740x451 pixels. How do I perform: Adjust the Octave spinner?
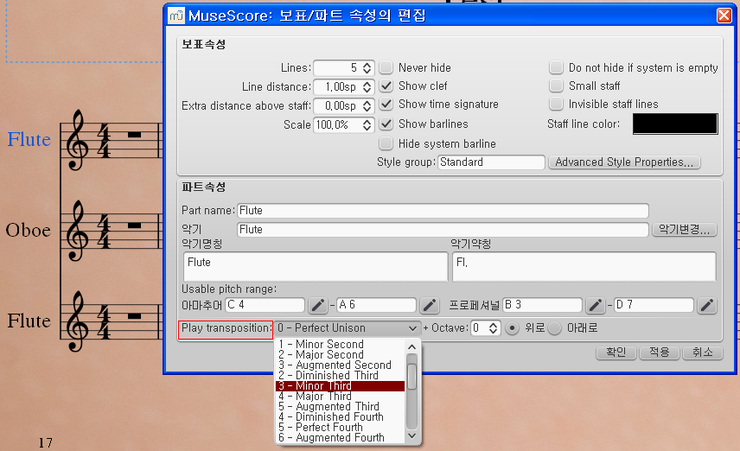coord(493,328)
